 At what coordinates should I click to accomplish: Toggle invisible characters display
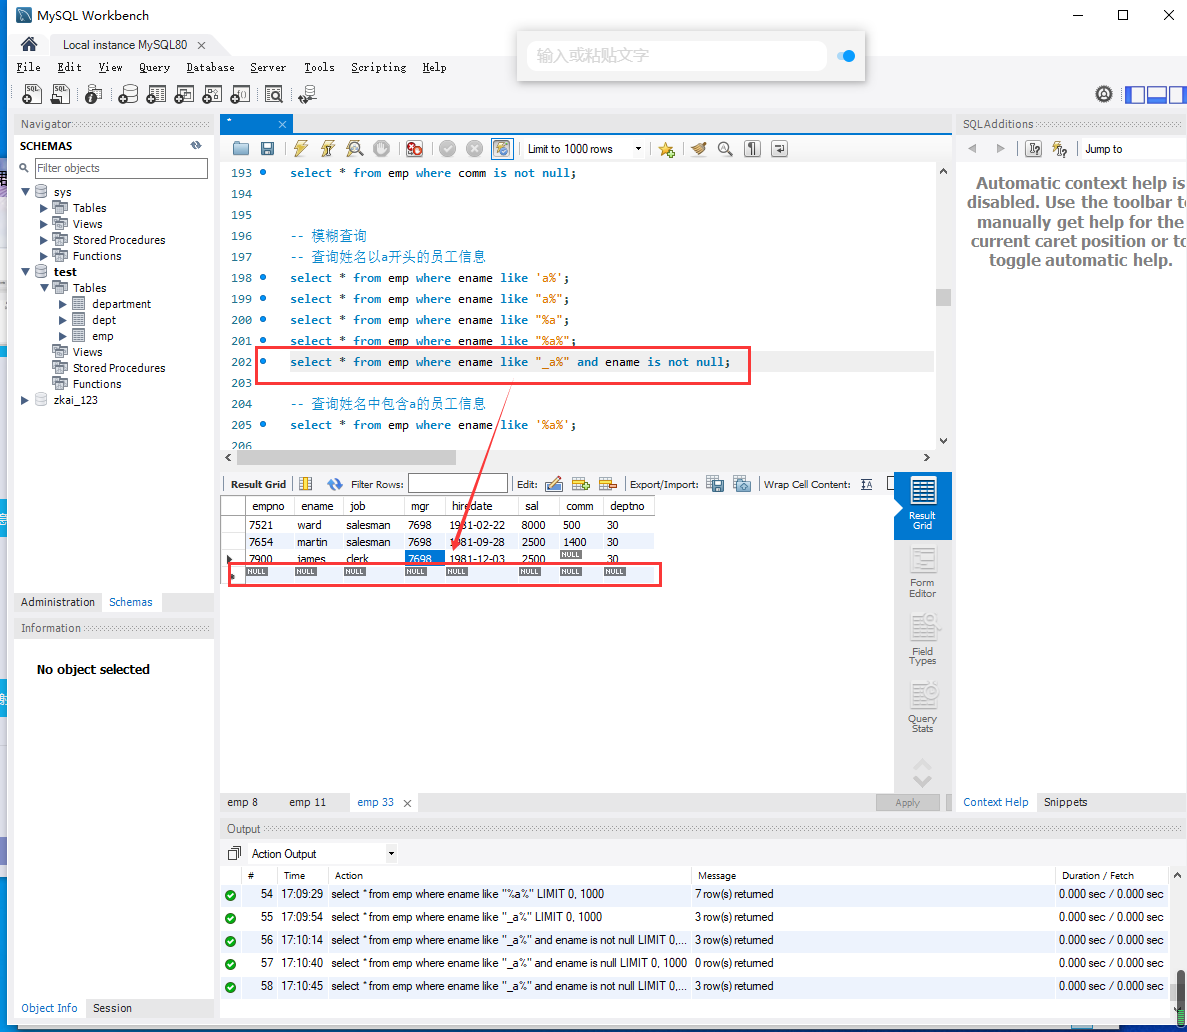752,149
